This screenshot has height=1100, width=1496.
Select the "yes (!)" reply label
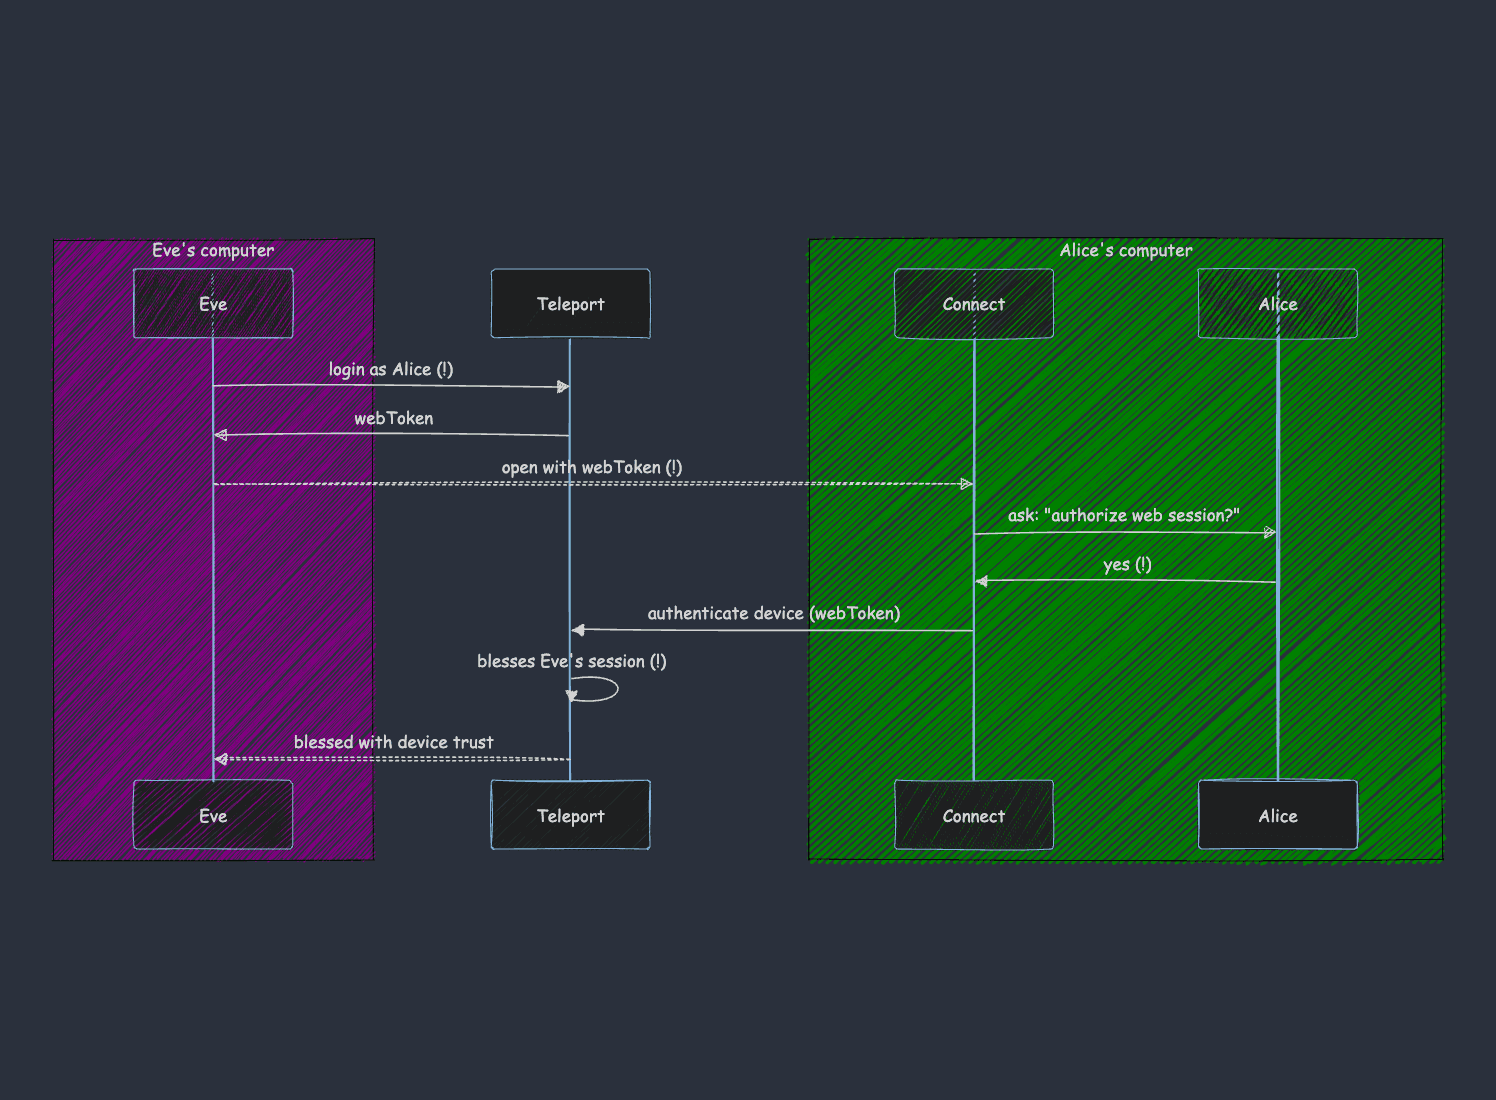[x=1127, y=564]
